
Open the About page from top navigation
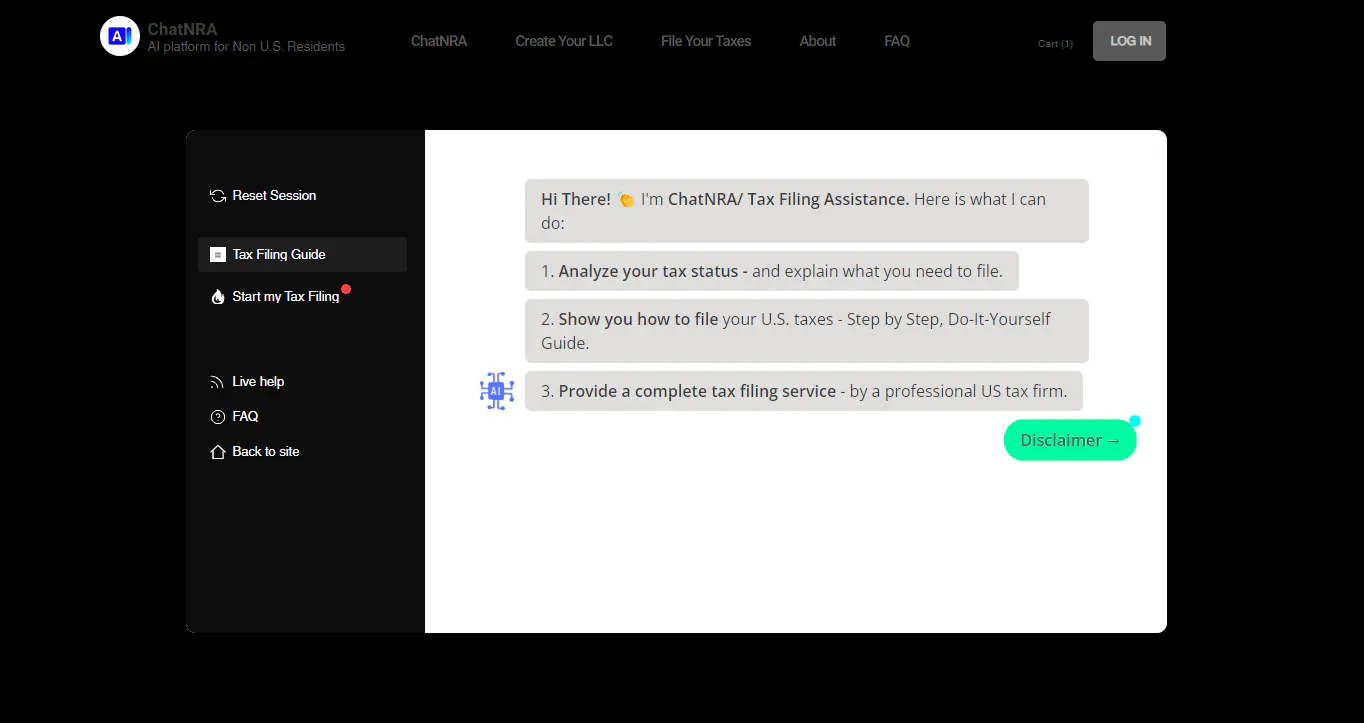point(818,41)
